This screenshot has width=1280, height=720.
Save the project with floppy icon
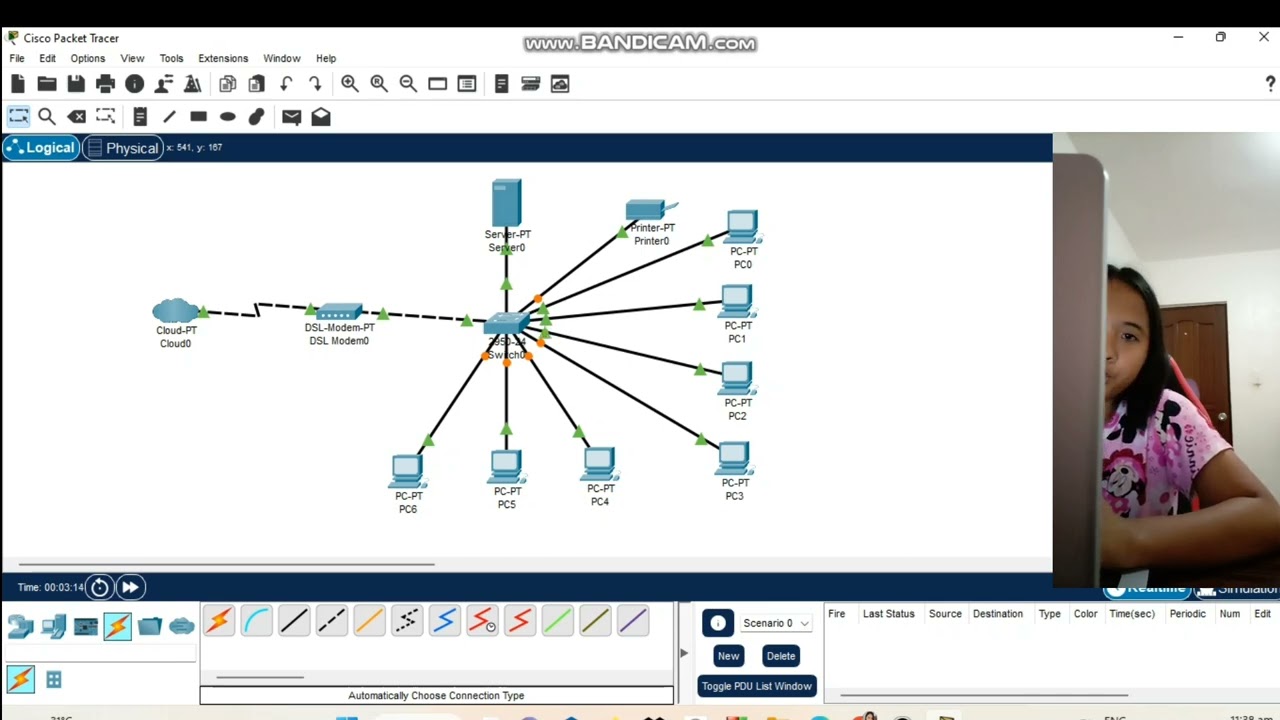click(x=76, y=84)
